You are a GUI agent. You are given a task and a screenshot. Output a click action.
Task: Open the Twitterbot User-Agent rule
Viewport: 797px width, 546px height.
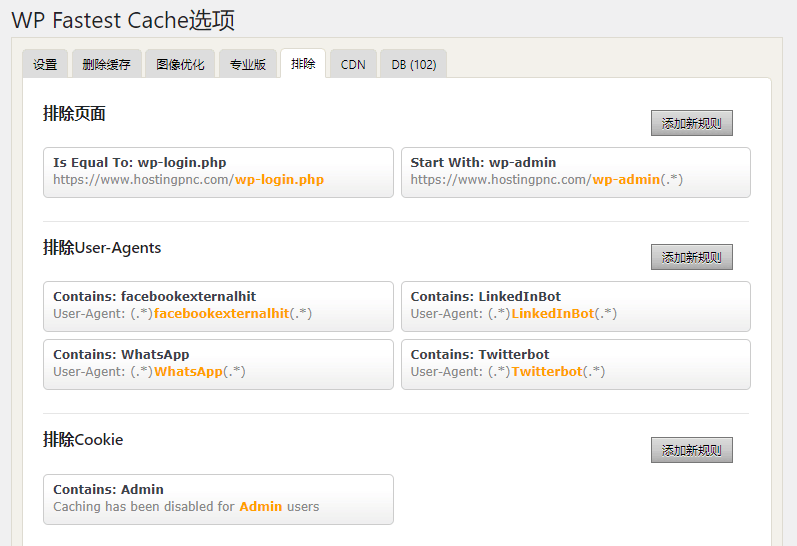pyautogui.click(x=575, y=363)
